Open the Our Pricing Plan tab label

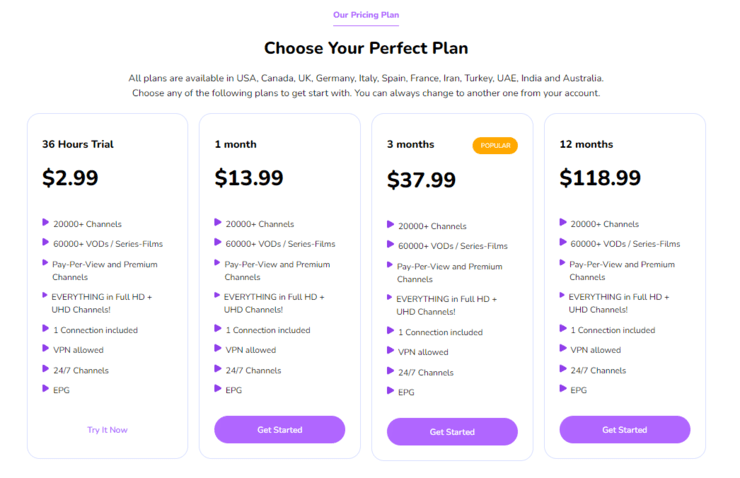366,15
